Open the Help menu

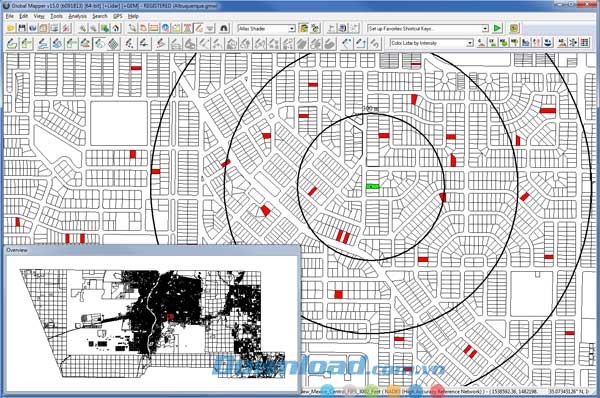133,16
